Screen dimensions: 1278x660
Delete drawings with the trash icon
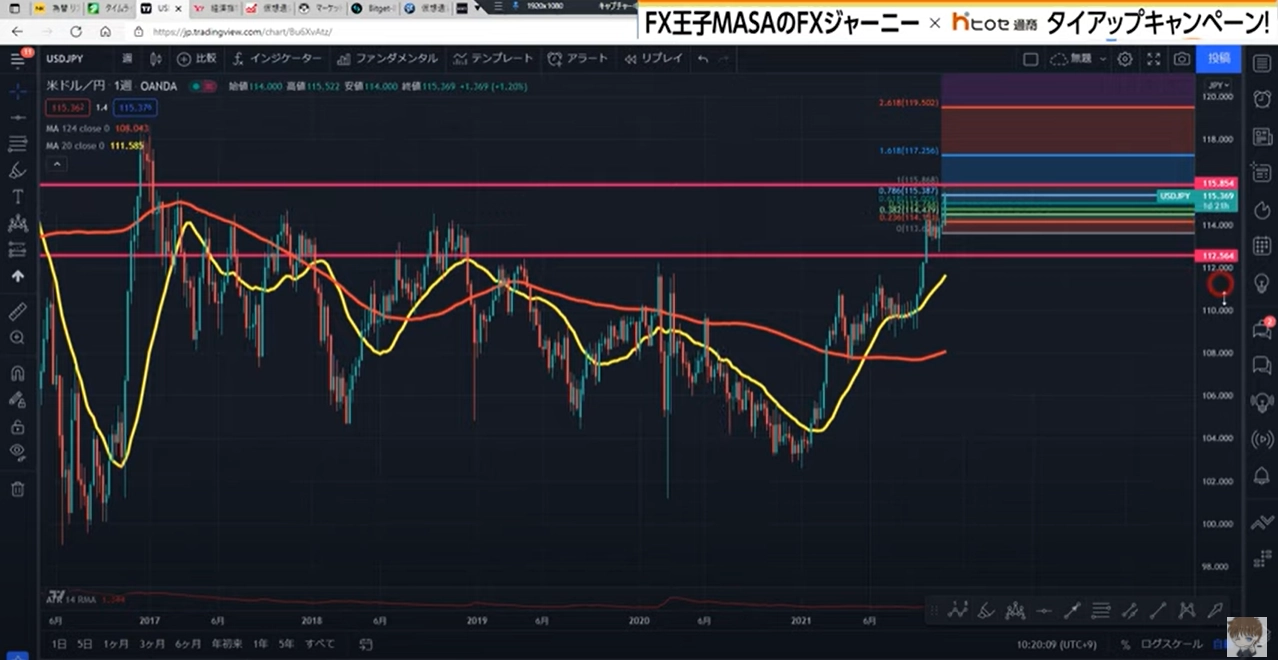click(17, 488)
